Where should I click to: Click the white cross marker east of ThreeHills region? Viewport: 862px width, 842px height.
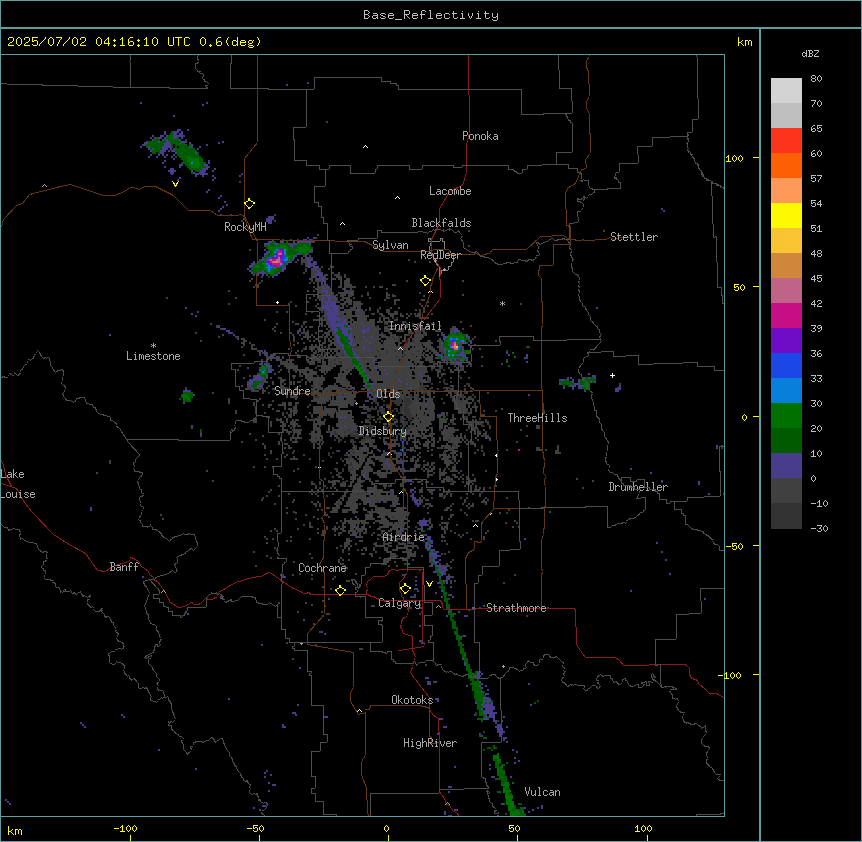pyautogui.click(x=612, y=375)
